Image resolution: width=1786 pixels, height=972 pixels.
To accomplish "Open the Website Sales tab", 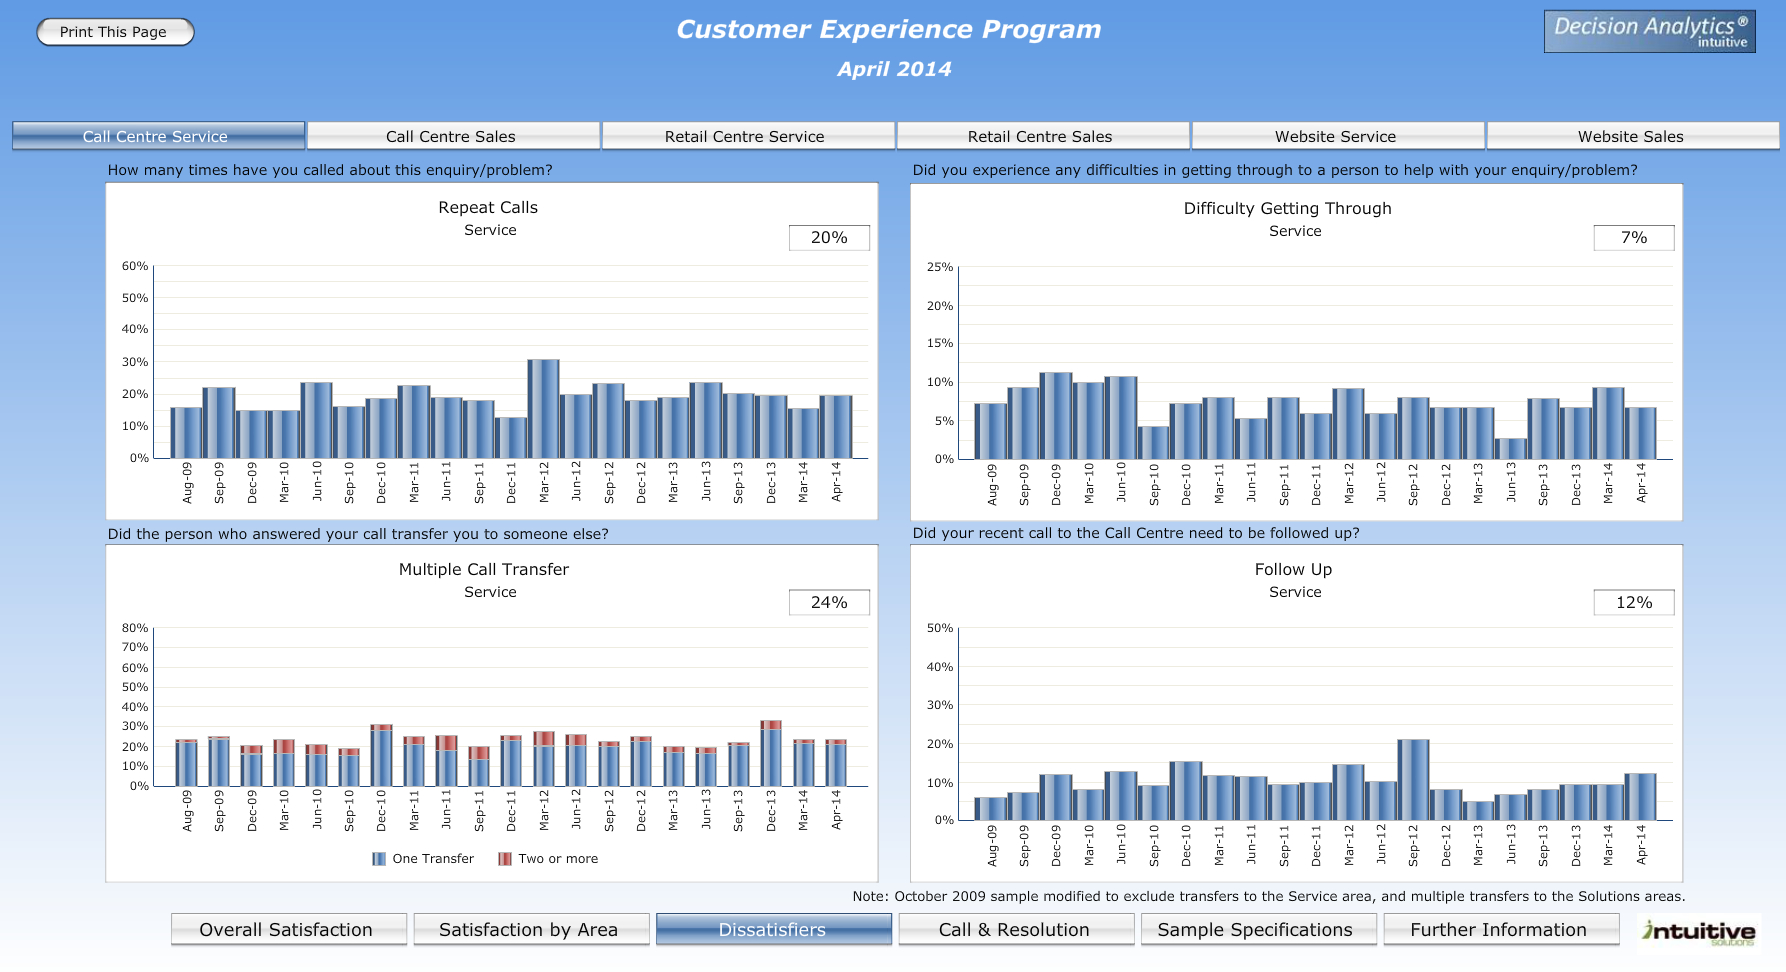I will [x=1630, y=137].
